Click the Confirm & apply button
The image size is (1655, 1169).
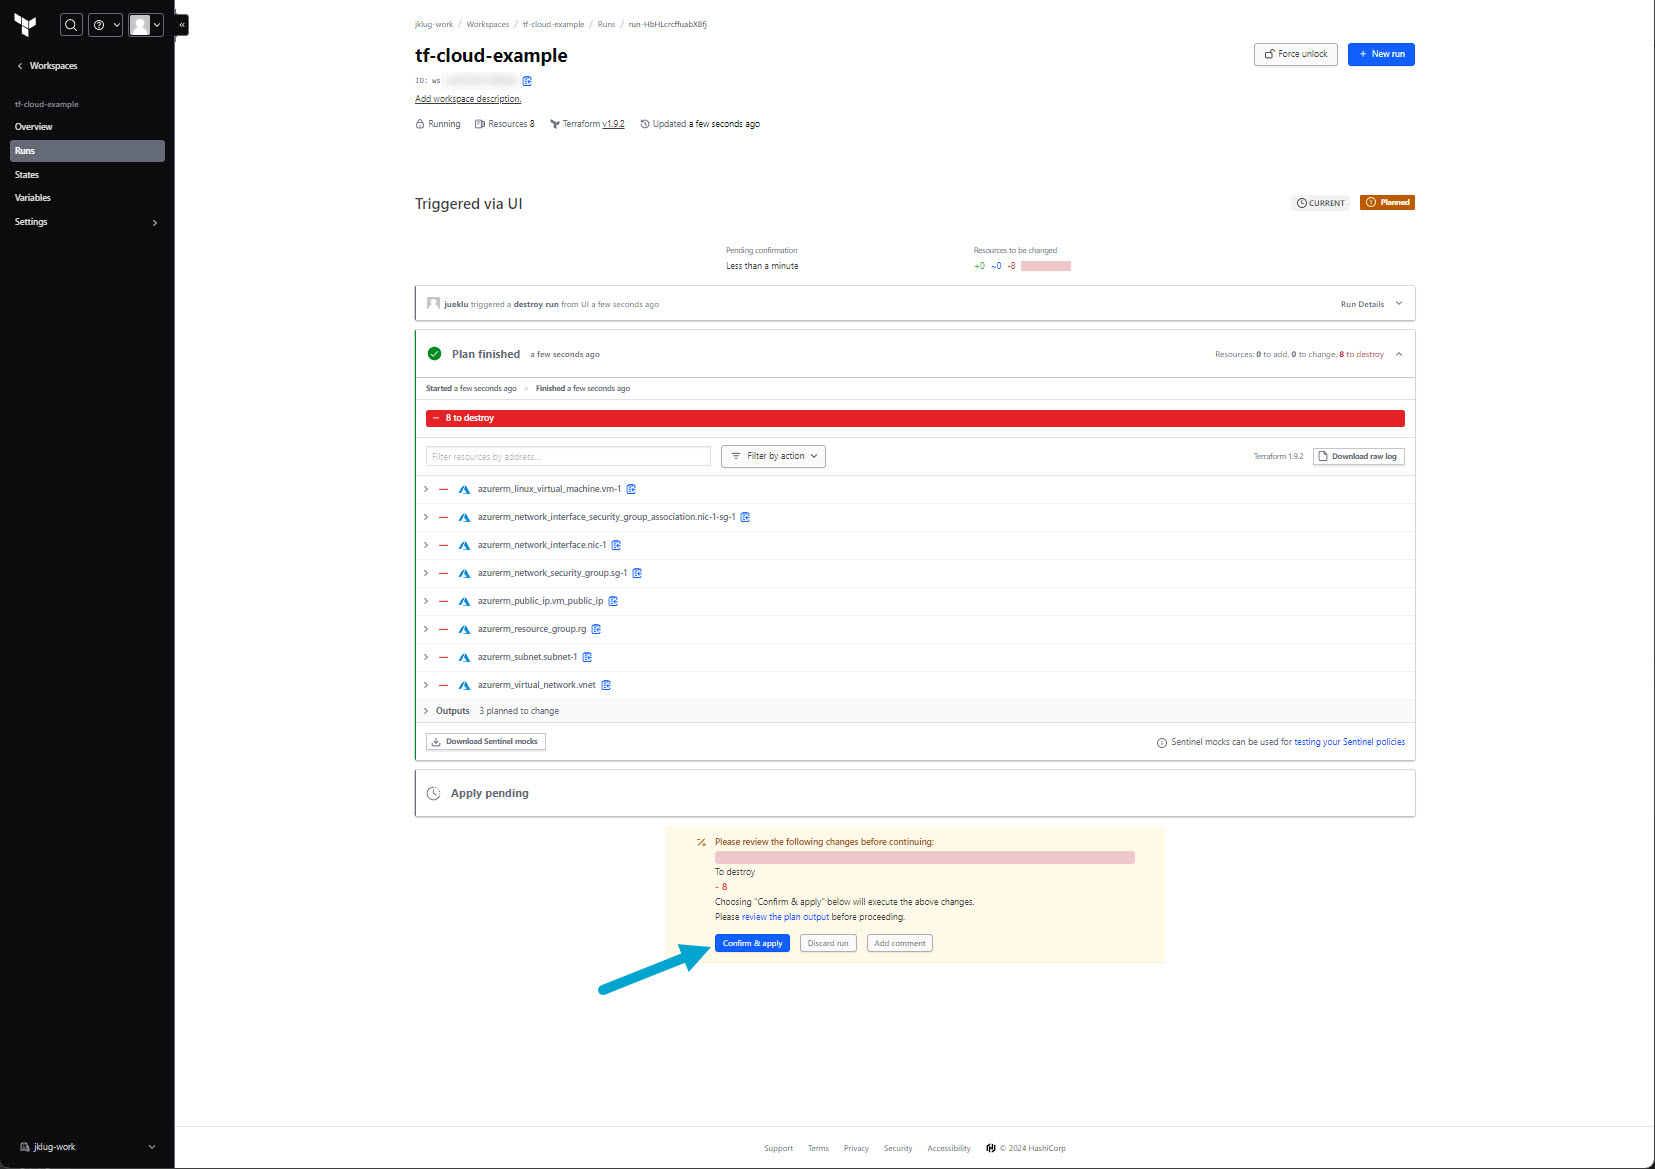coord(752,943)
